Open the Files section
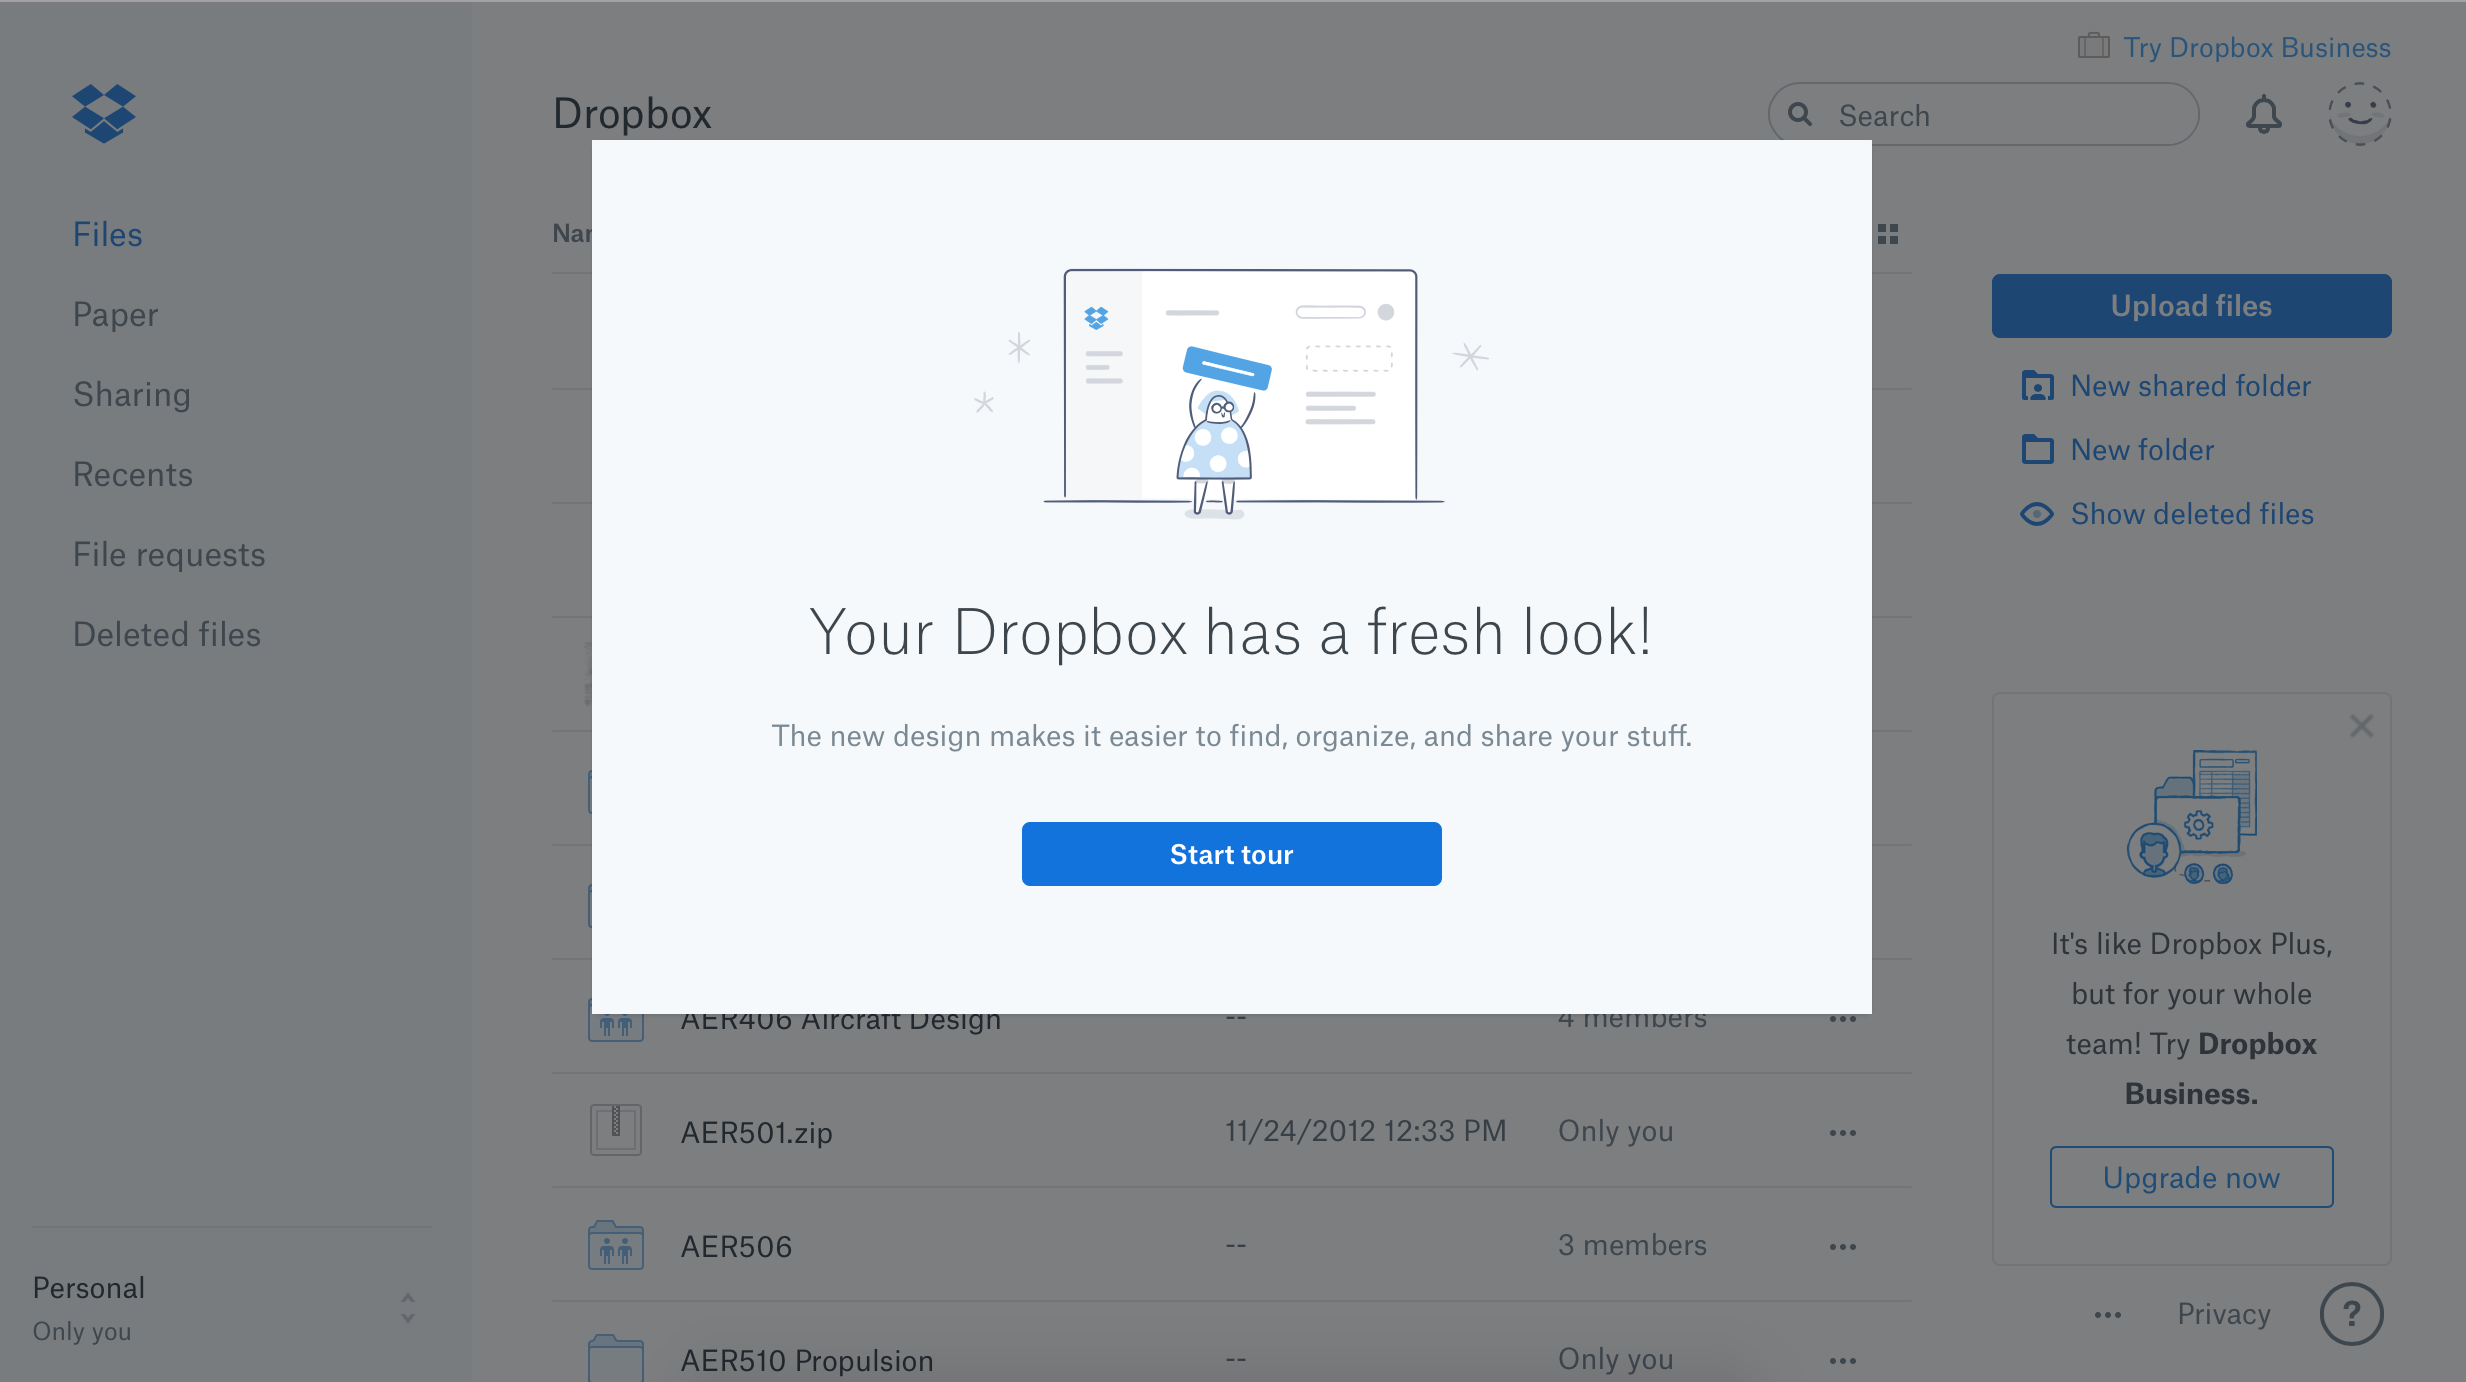This screenshot has width=2466, height=1382. [108, 235]
